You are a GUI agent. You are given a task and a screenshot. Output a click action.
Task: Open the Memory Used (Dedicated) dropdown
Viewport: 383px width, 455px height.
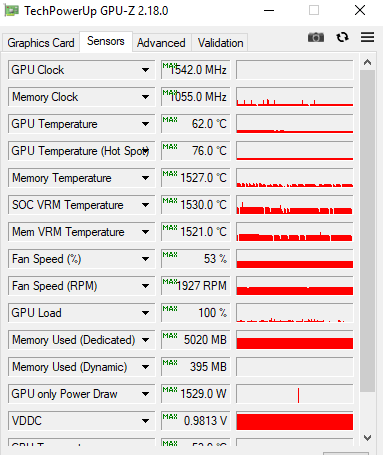click(145, 340)
